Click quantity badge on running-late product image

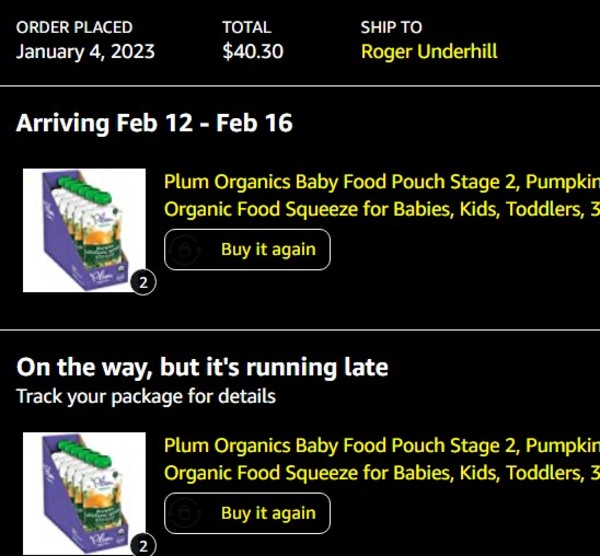click(143, 546)
